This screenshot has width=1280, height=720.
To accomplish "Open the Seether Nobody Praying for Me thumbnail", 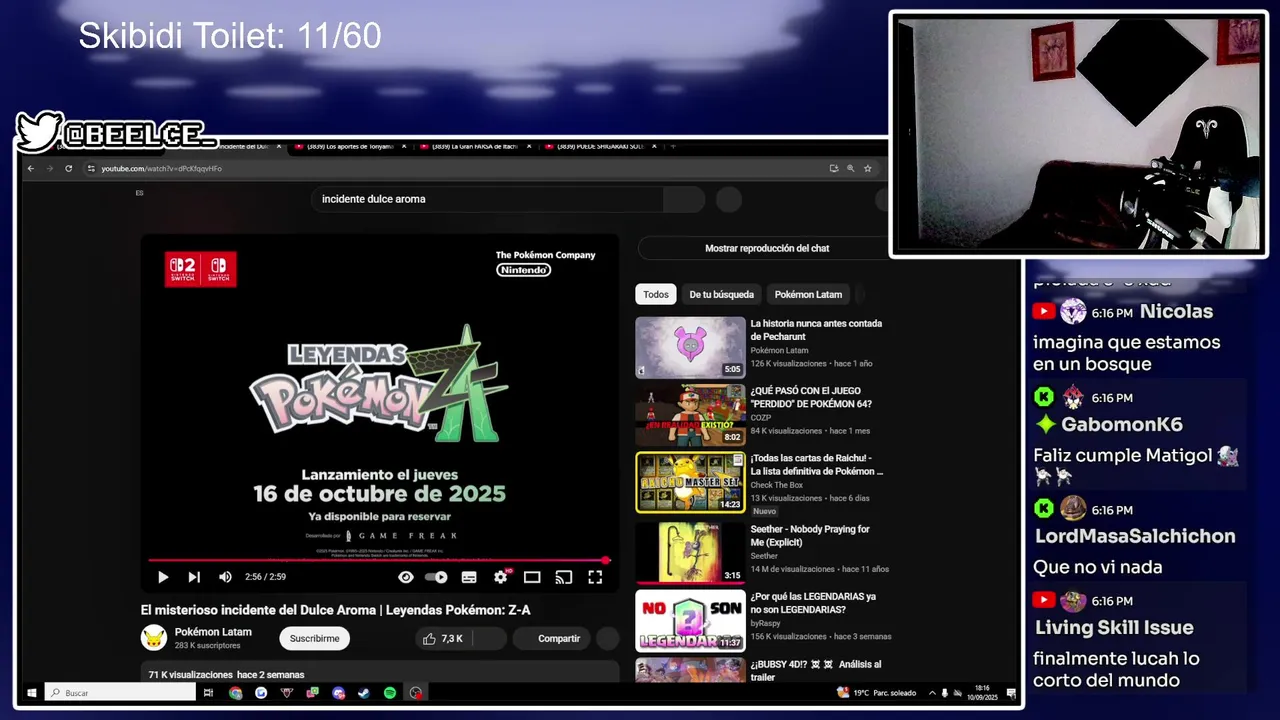I will 690,551.
